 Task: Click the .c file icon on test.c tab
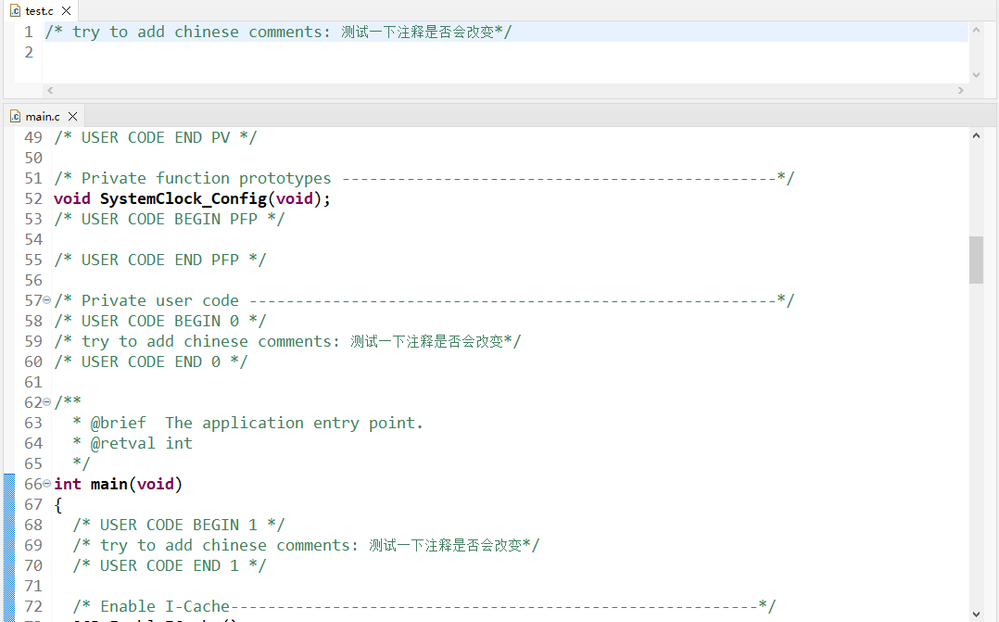tap(16, 11)
